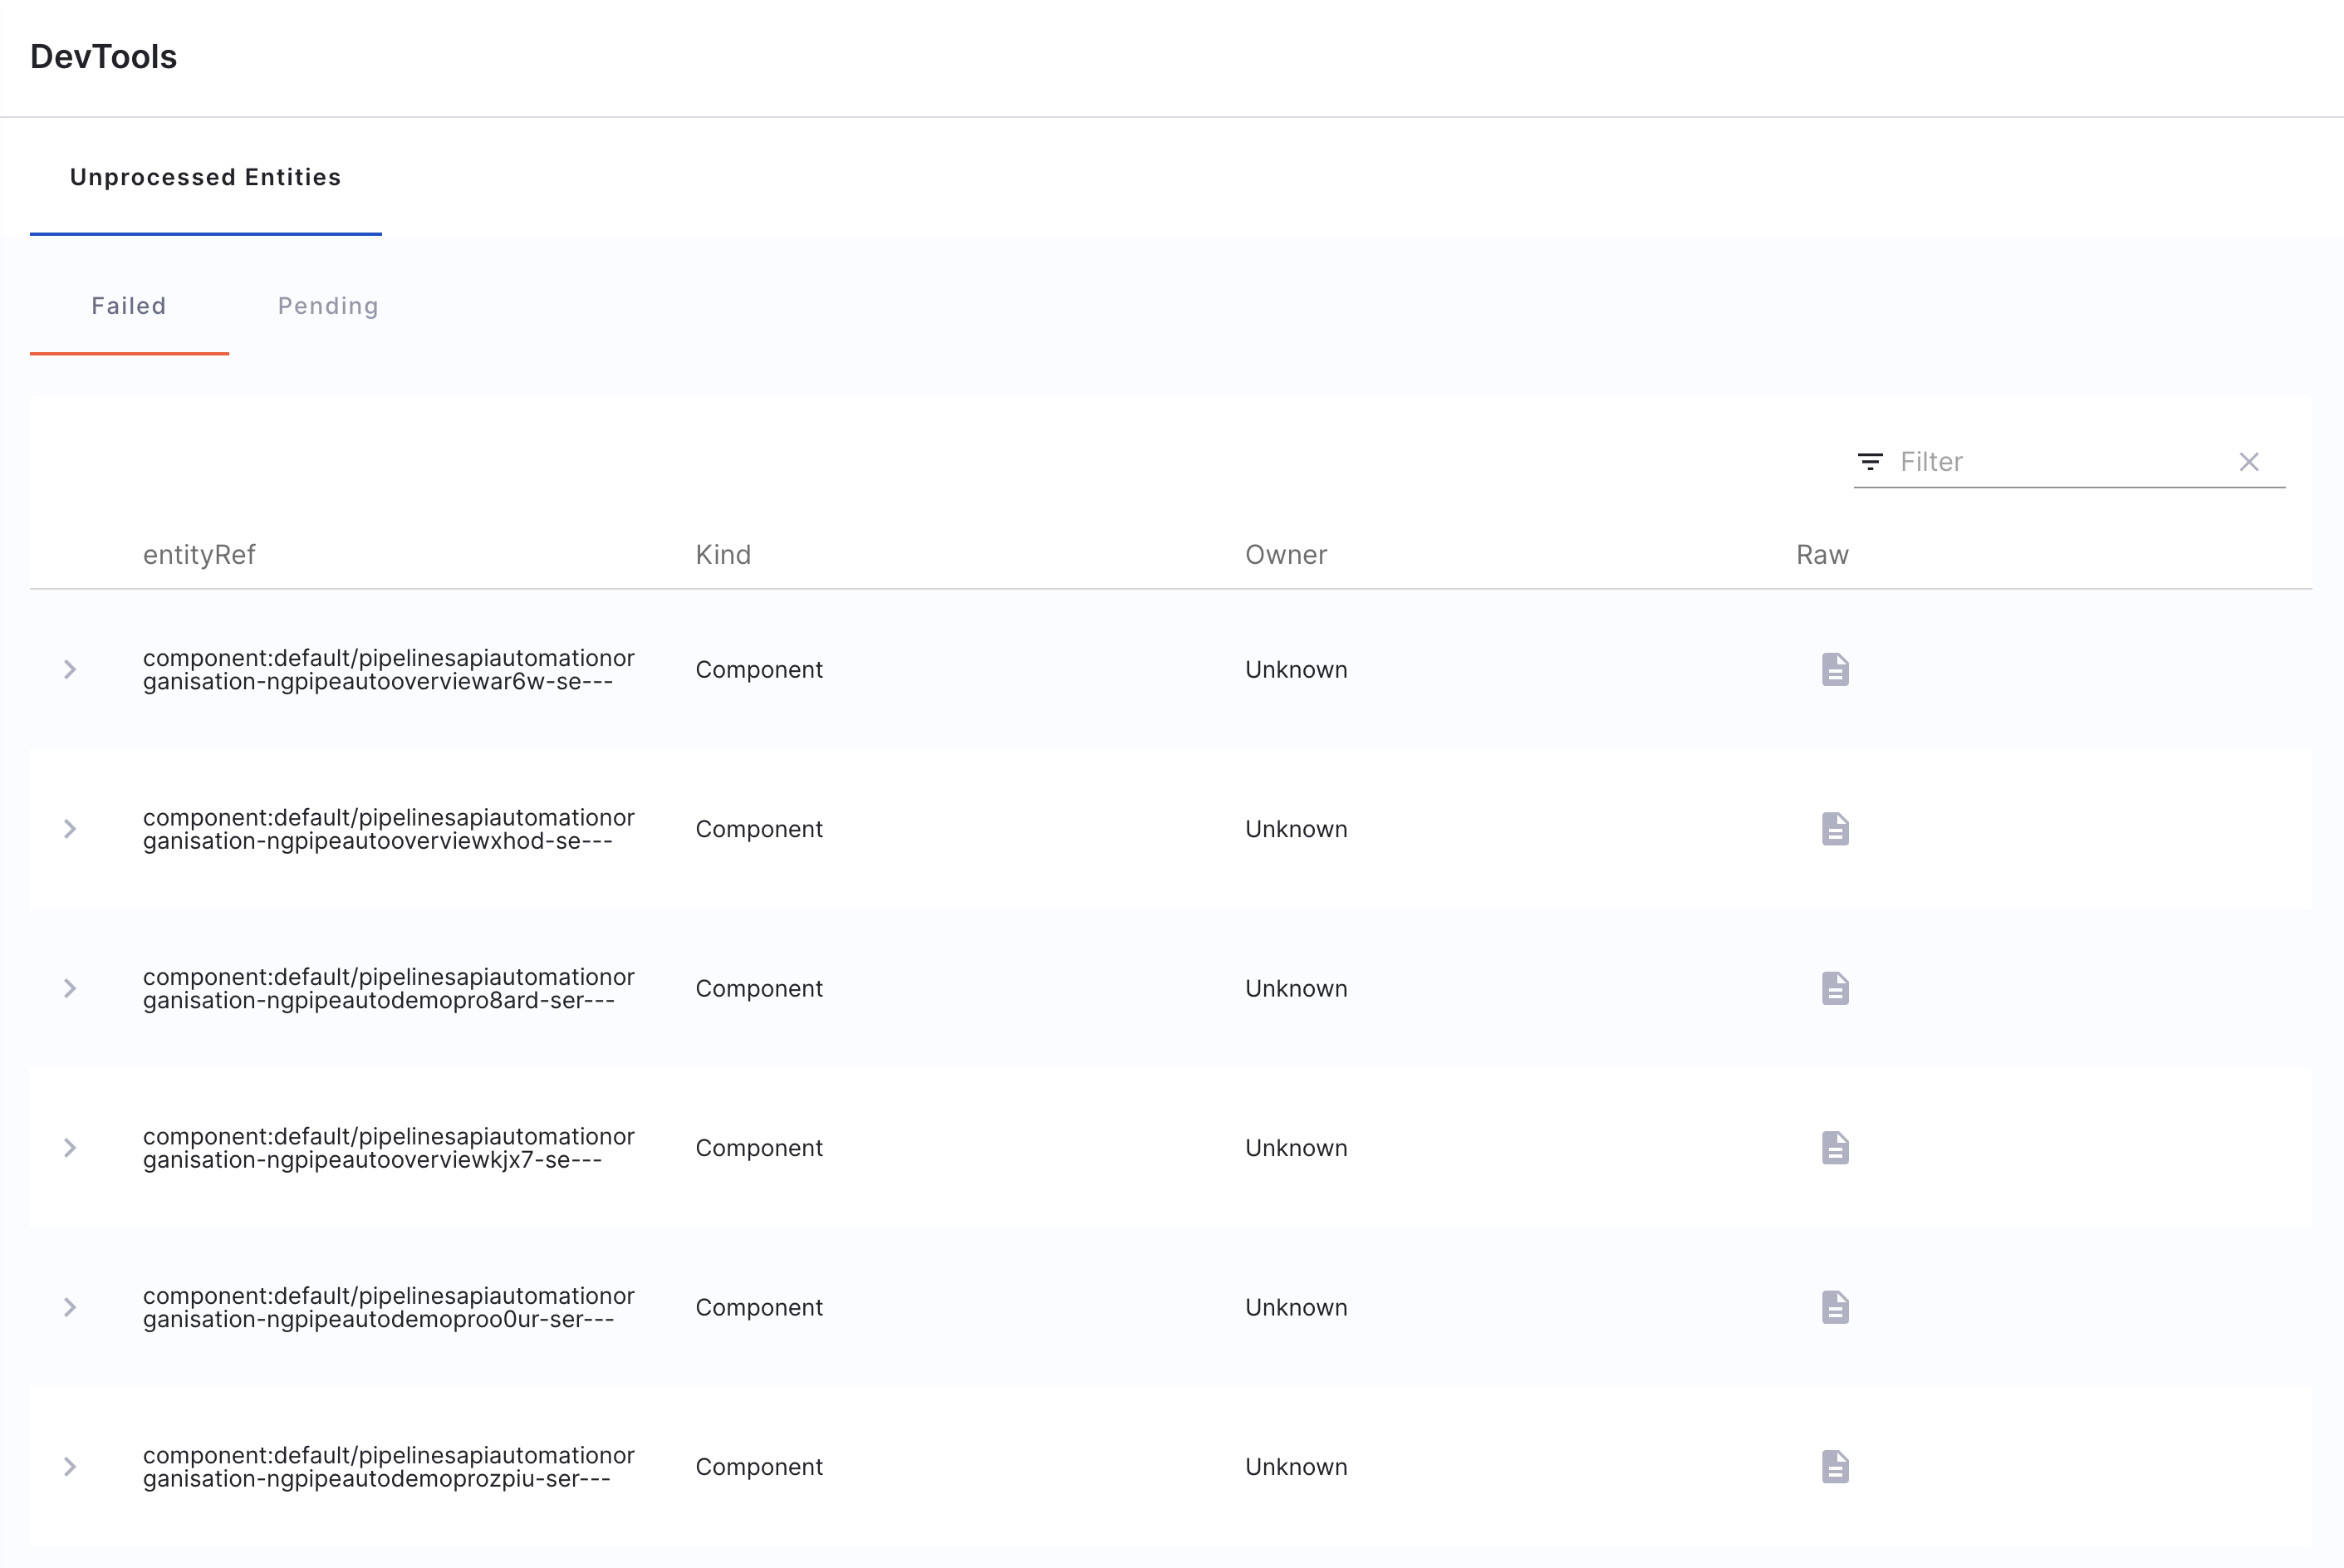Click the entityRef column header

pyautogui.click(x=199, y=555)
